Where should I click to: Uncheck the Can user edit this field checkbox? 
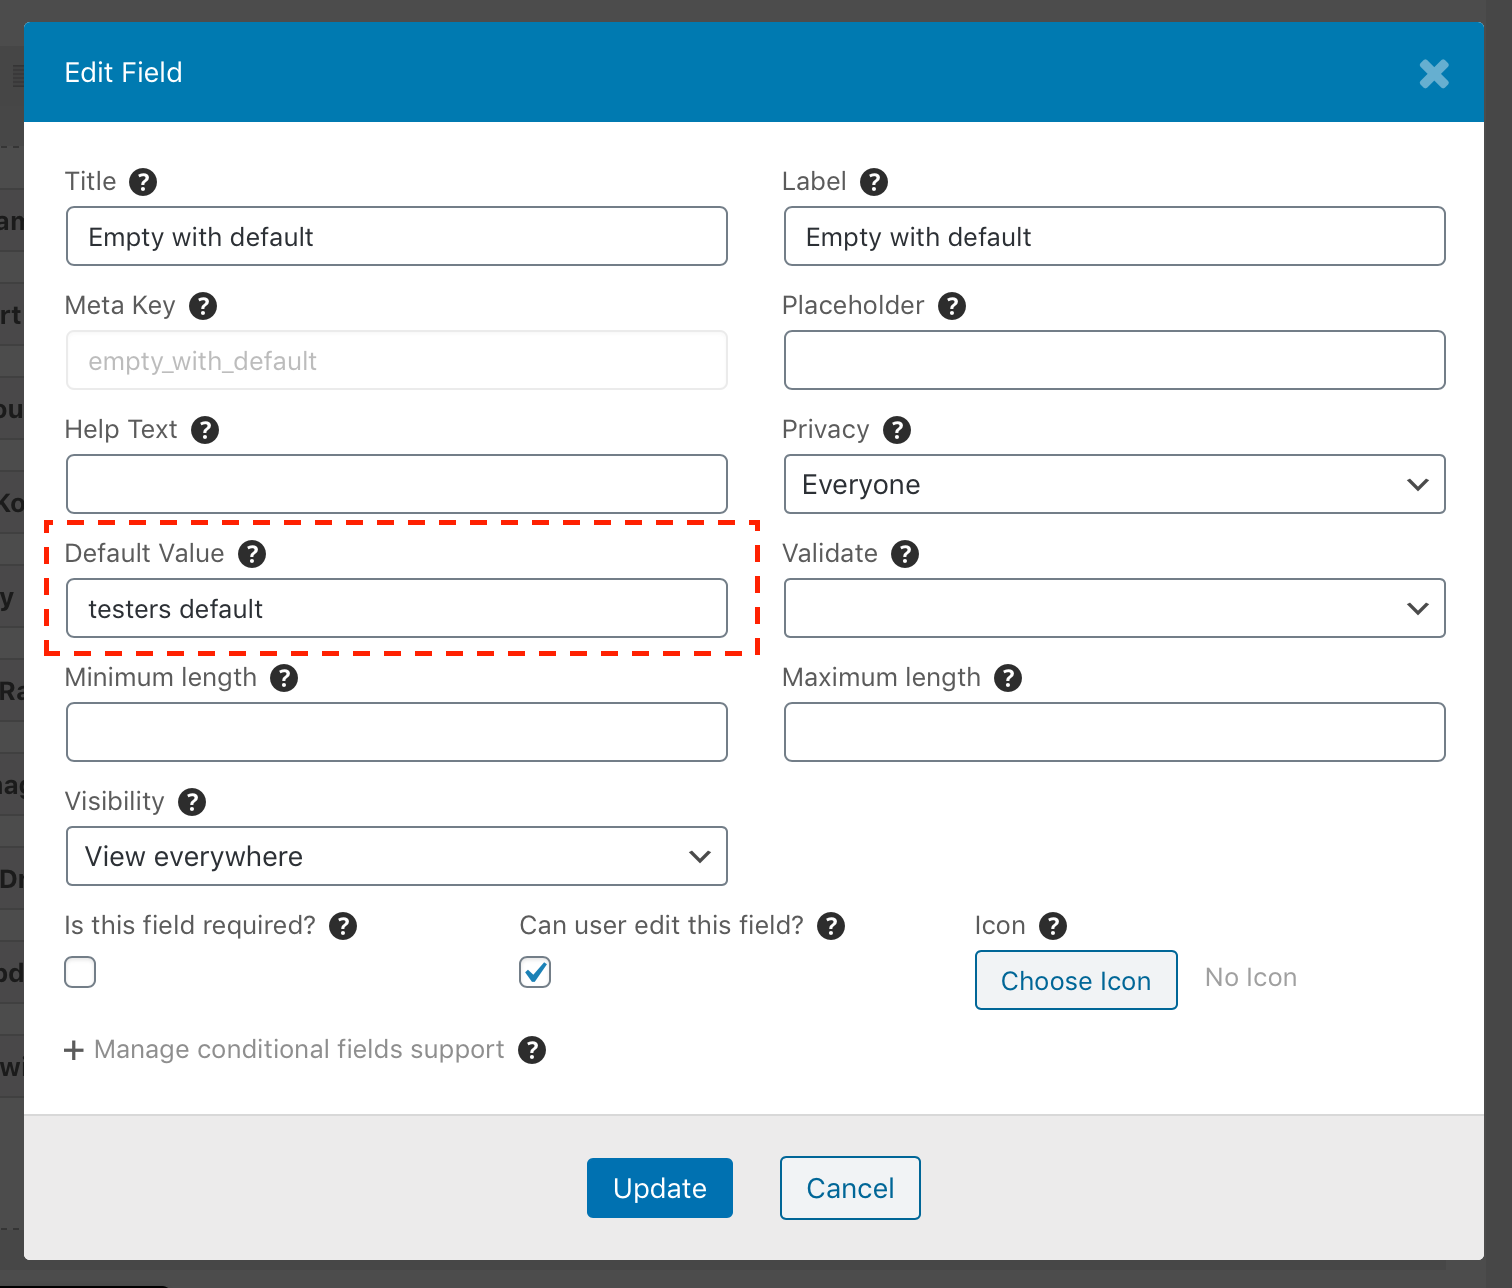pos(535,972)
